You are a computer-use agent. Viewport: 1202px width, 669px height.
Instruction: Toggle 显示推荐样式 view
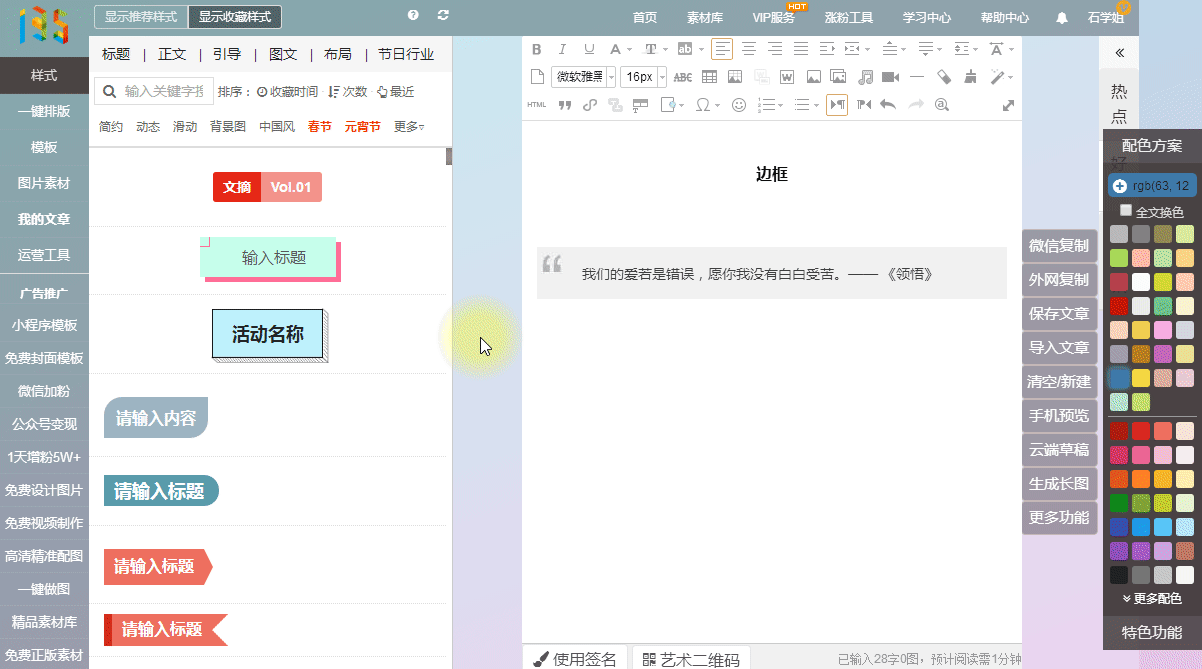[x=140, y=17]
